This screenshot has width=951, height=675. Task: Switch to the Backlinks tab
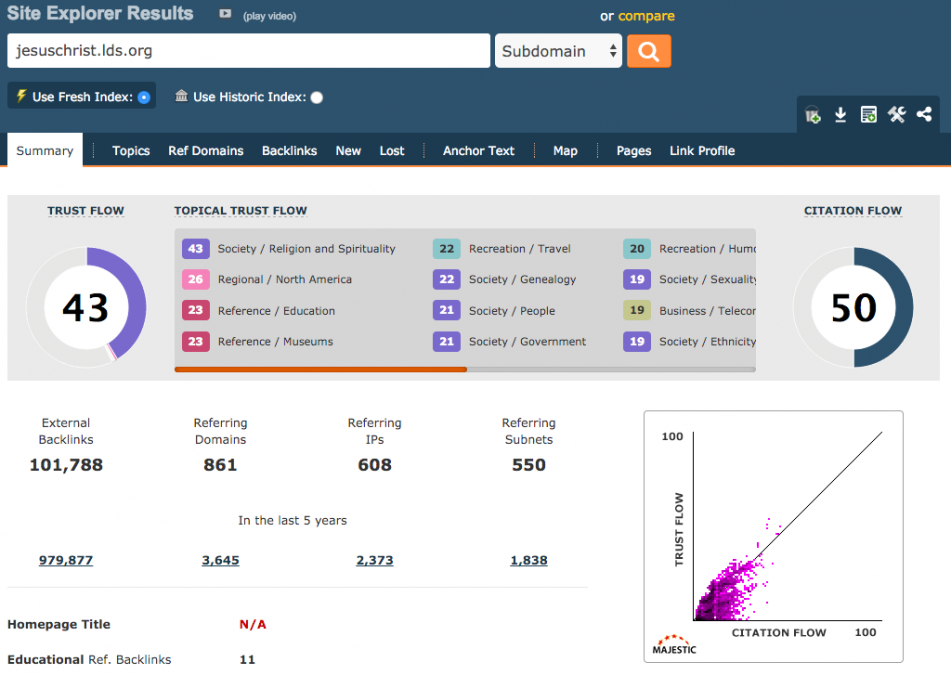click(x=289, y=150)
